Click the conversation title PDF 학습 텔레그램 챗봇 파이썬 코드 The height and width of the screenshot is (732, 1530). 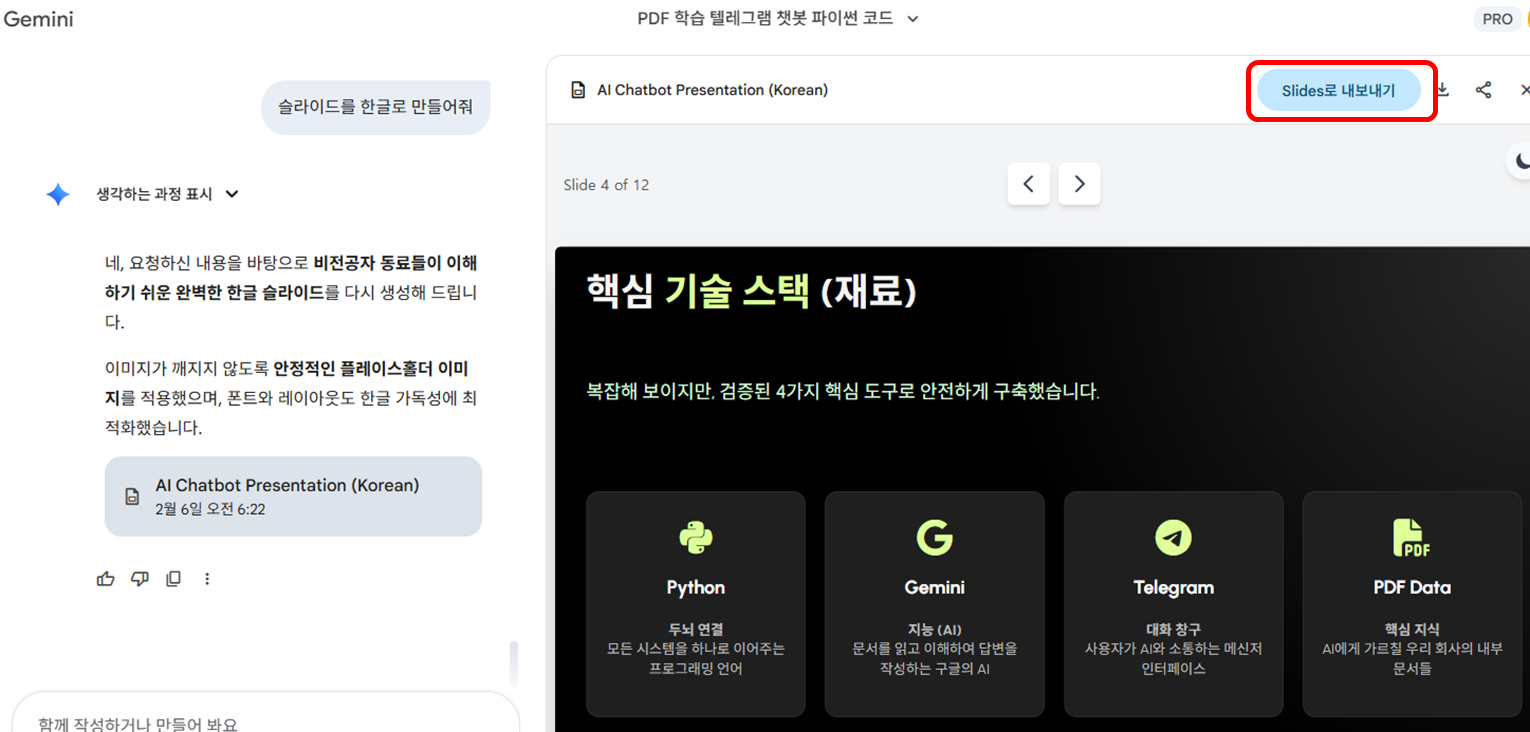[765, 19]
